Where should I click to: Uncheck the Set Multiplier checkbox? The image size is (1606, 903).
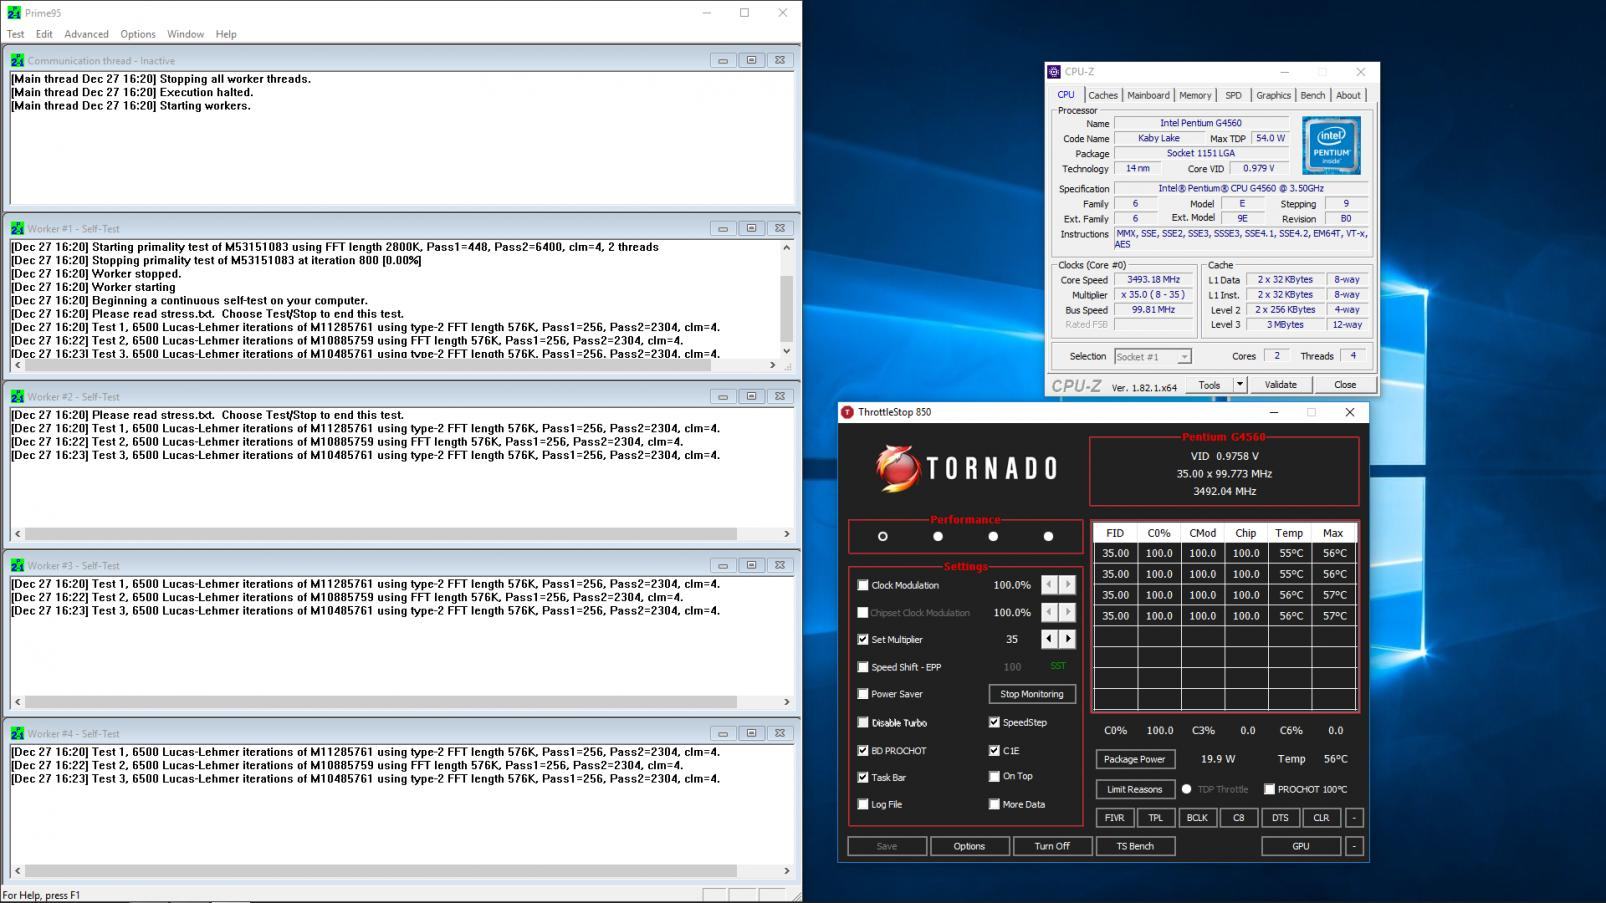coord(863,639)
